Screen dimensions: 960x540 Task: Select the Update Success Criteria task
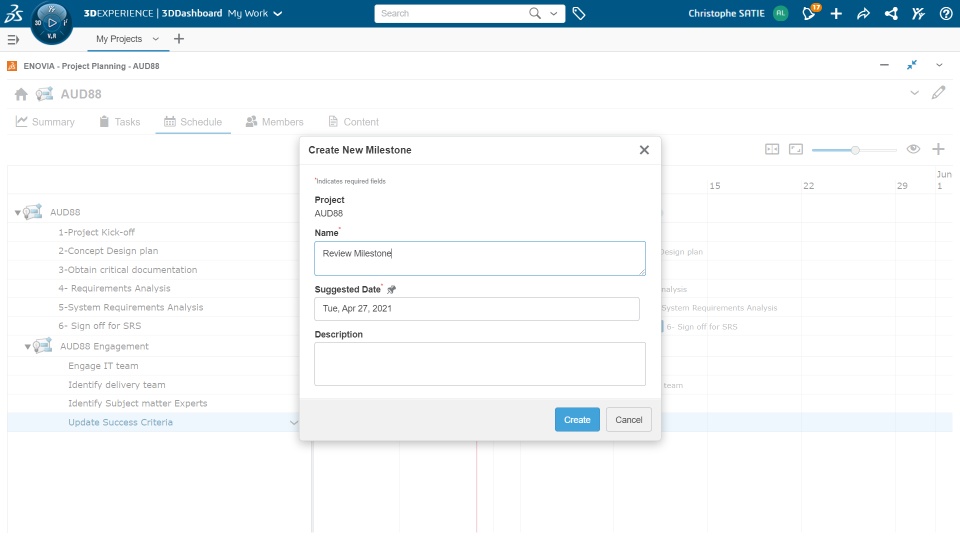pos(120,422)
